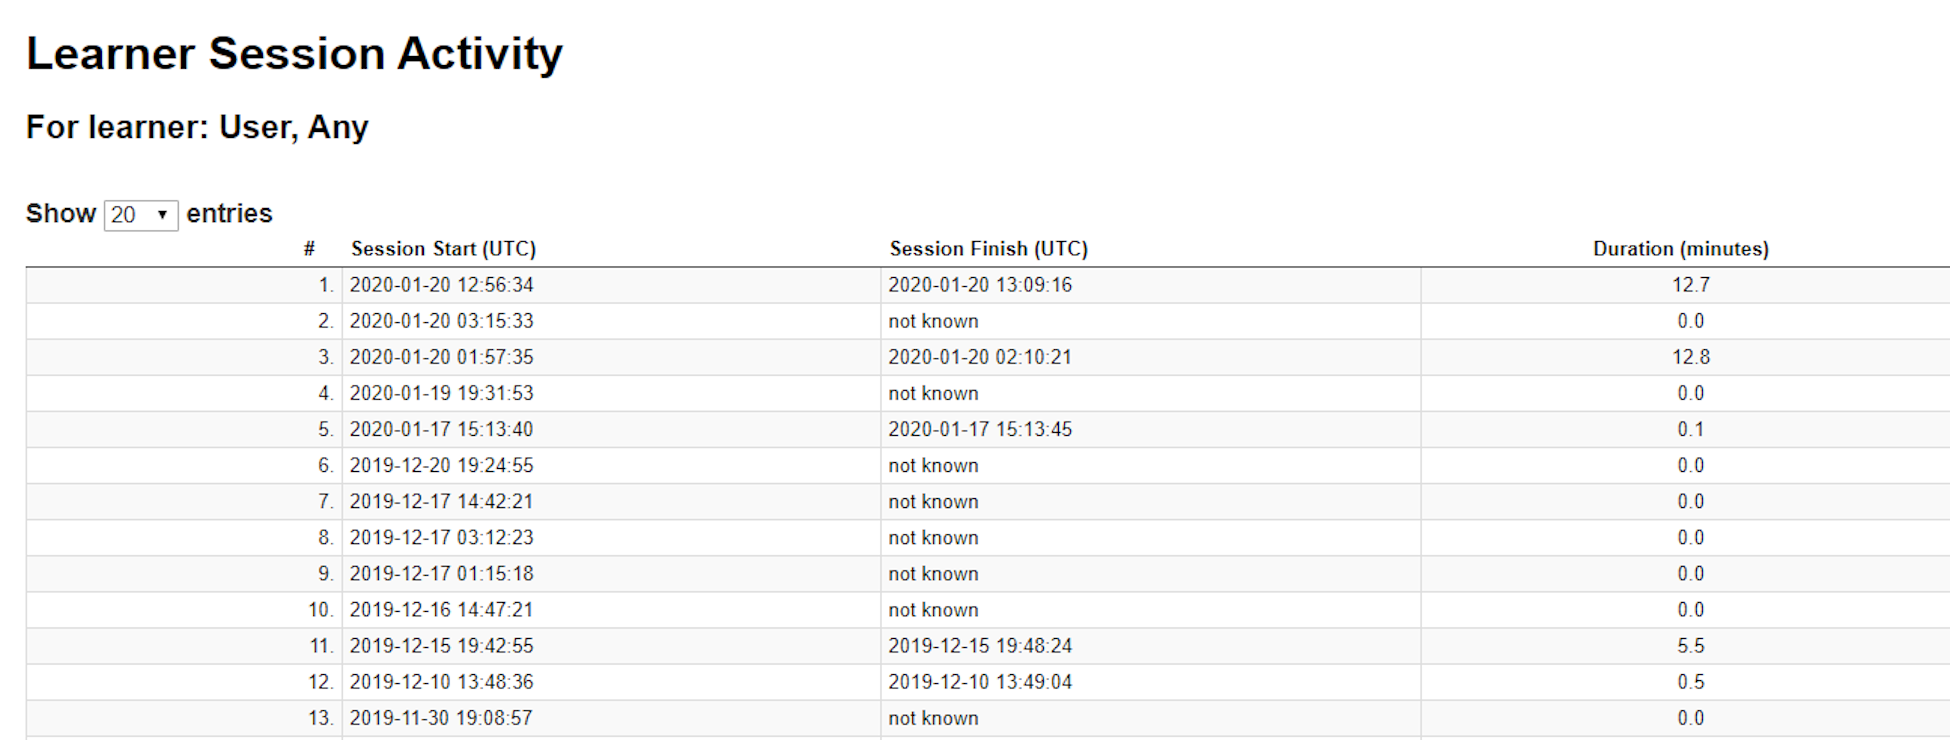Screen dimensions: 1950x740
Task: Sort by Duration (minutes) column header
Action: click(1680, 249)
